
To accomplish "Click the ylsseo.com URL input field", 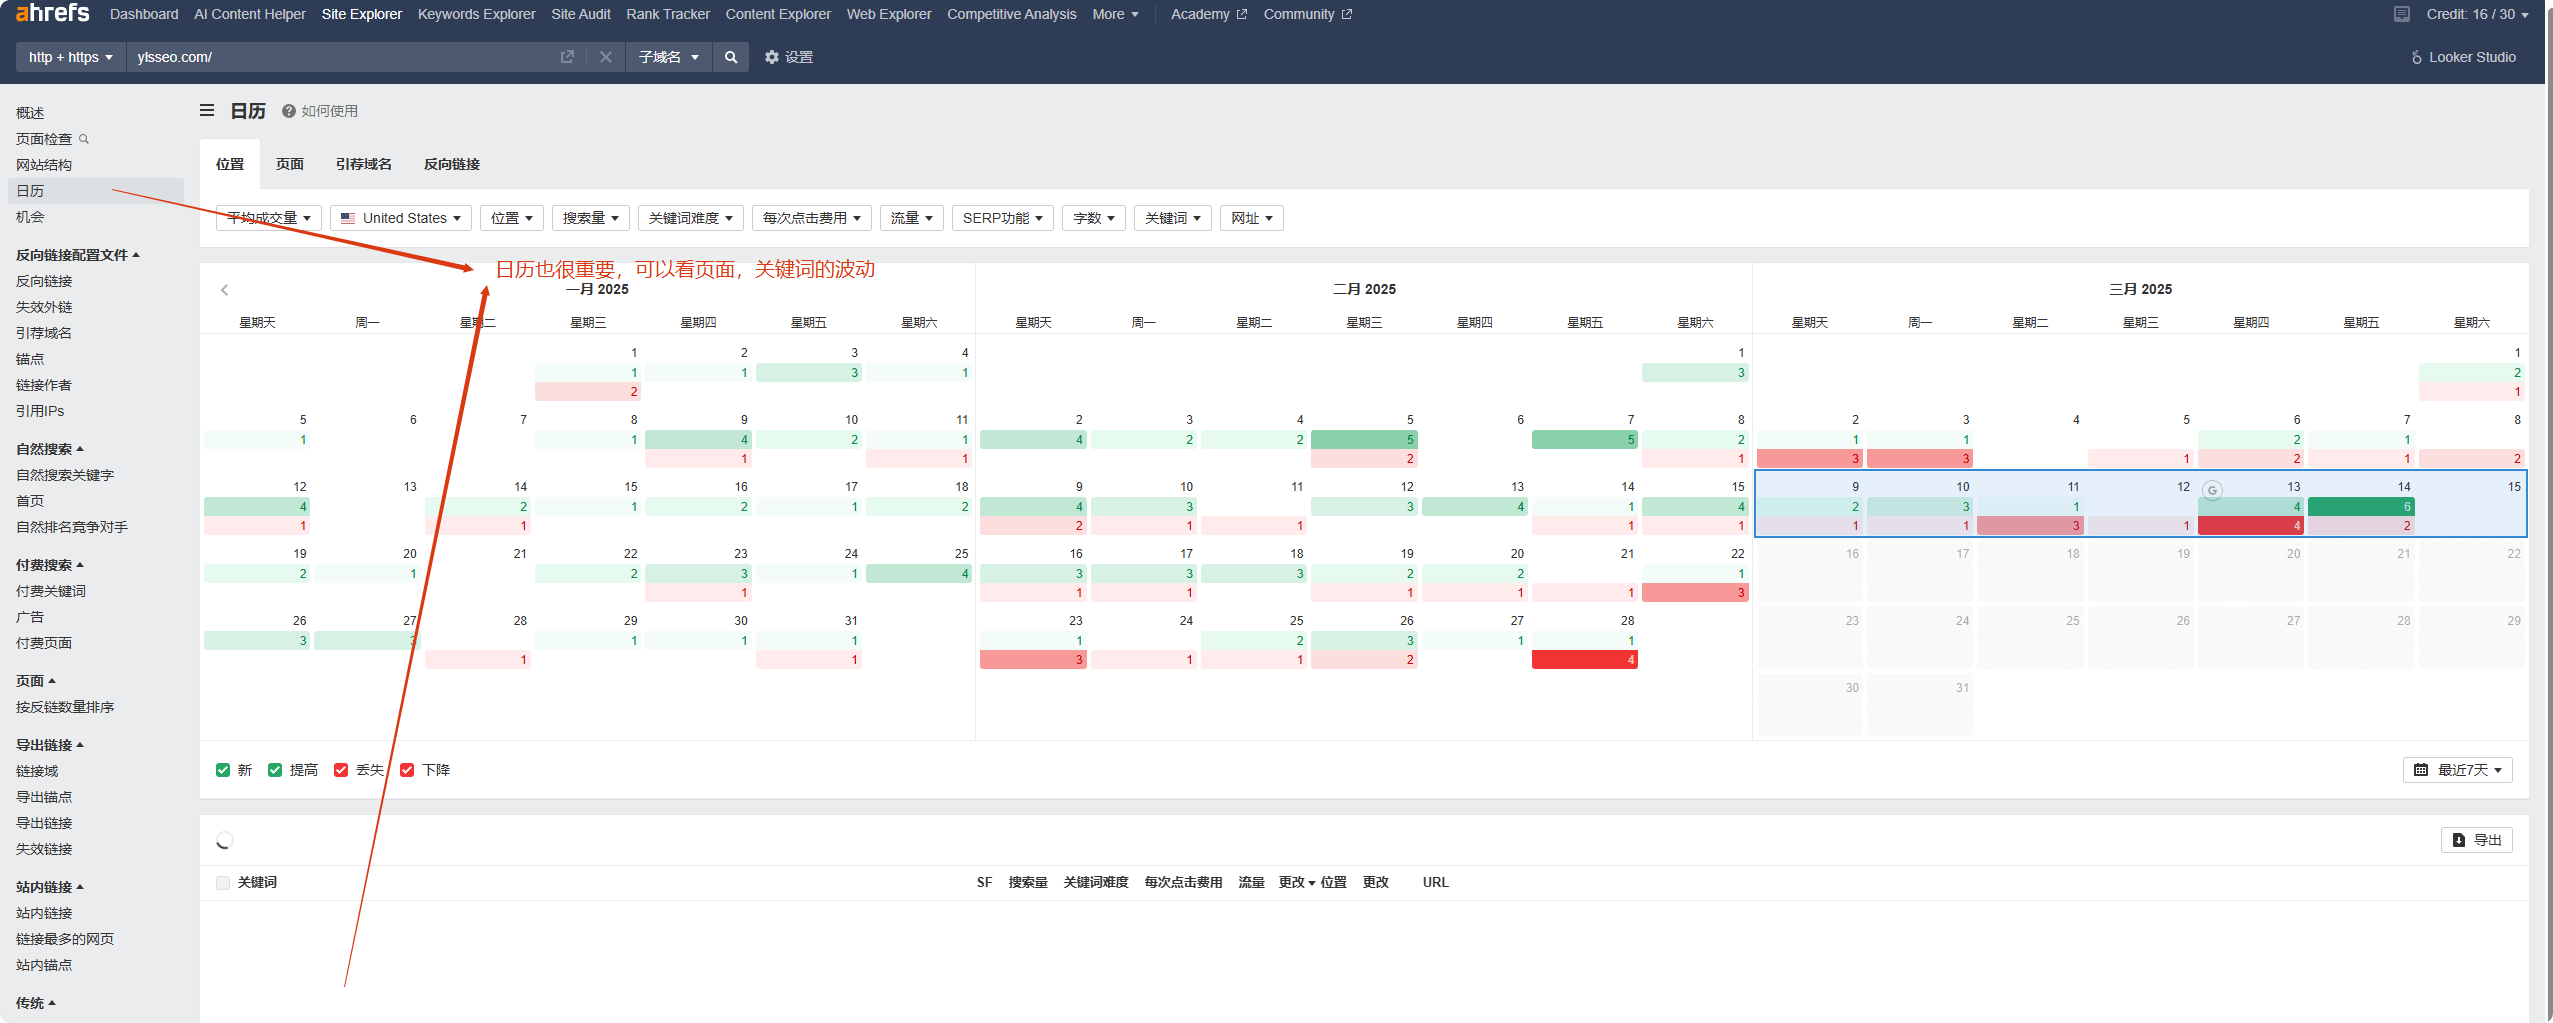I will click(340, 57).
